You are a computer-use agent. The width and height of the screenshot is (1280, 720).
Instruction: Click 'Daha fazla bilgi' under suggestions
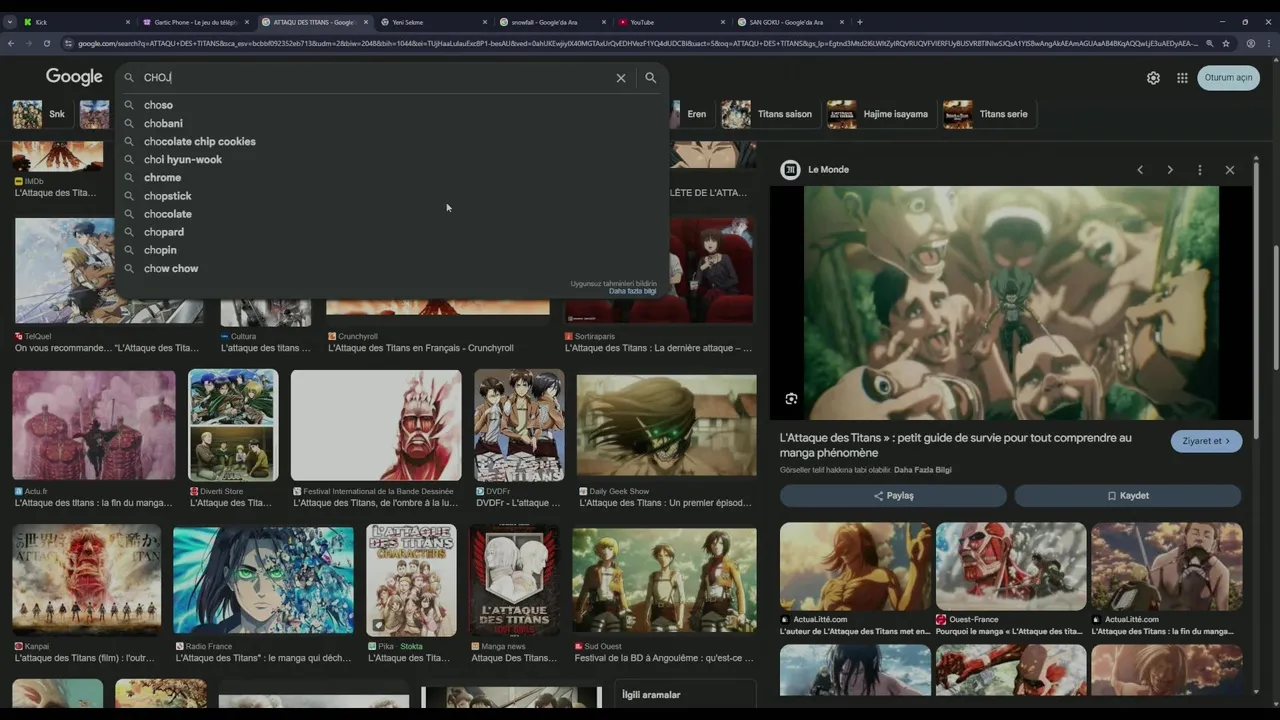(x=632, y=291)
